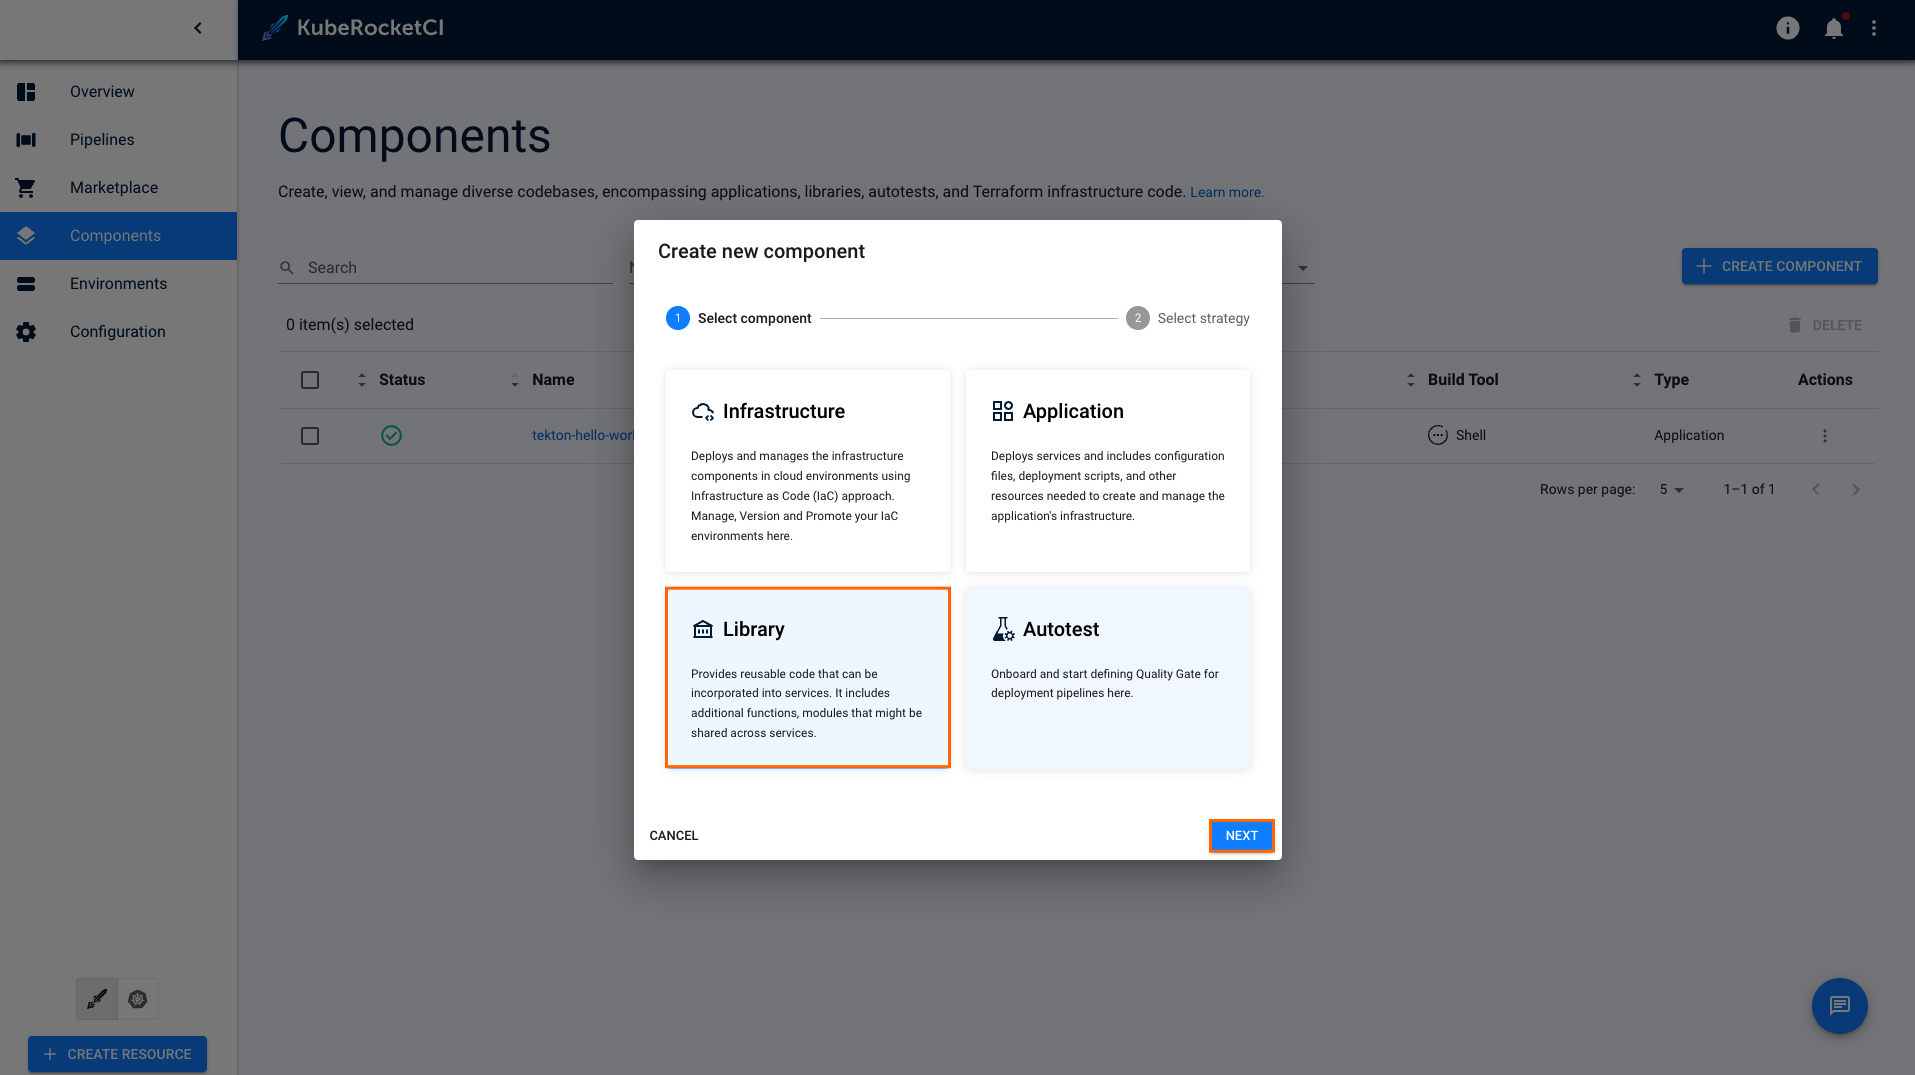The width and height of the screenshot is (1915, 1075).
Task: Click the Application grid icon
Action: click(1002, 411)
